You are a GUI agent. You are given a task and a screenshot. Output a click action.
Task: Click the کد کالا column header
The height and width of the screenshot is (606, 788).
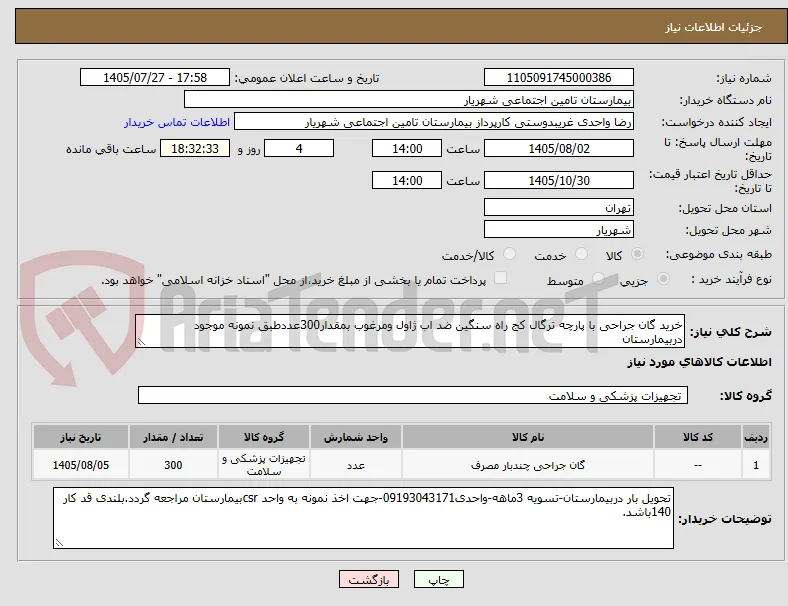698,437
